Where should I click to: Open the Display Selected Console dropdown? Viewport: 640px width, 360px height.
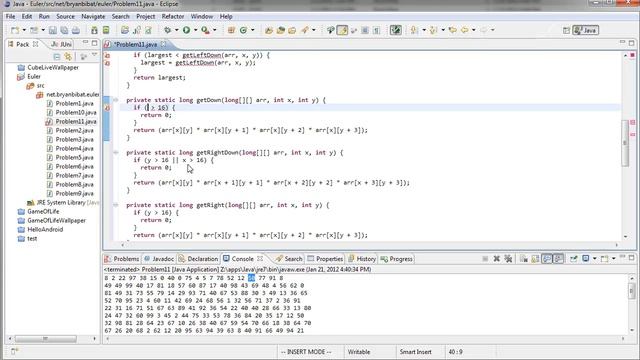click(594, 259)
